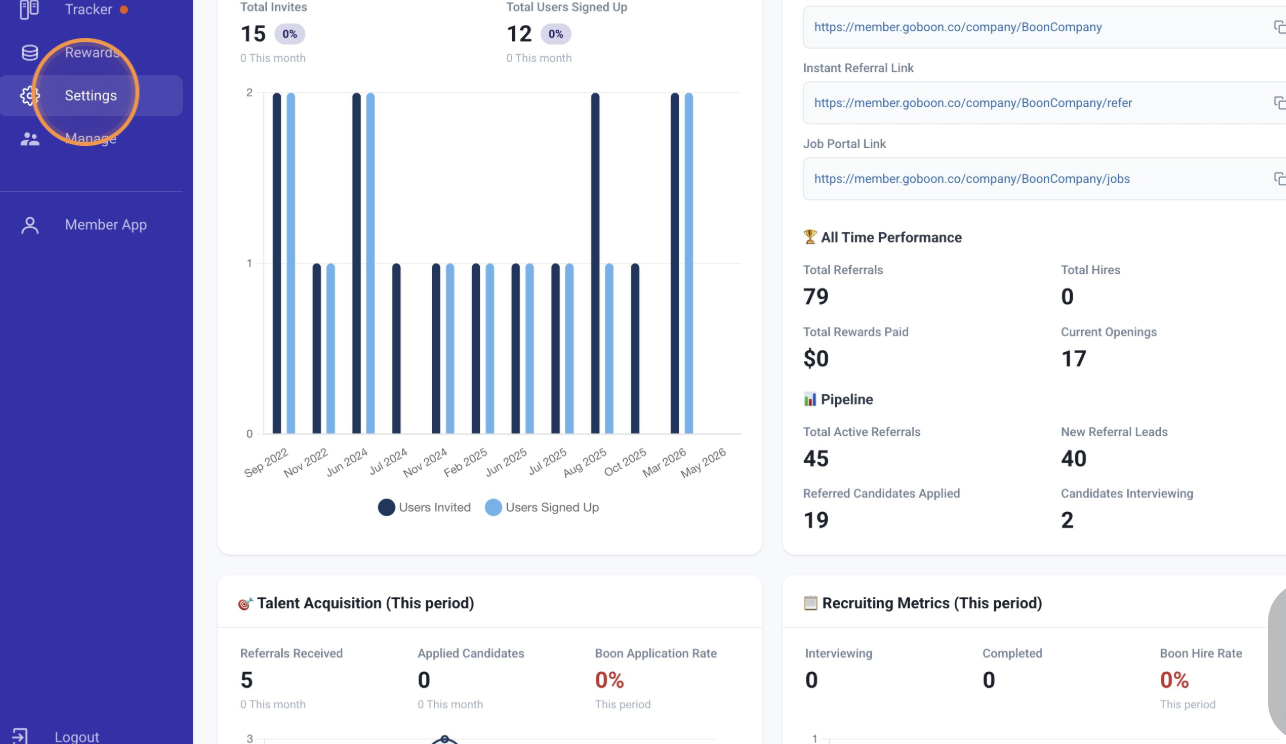
Task: Click the Rewards database icon
Action: (30, 53)
